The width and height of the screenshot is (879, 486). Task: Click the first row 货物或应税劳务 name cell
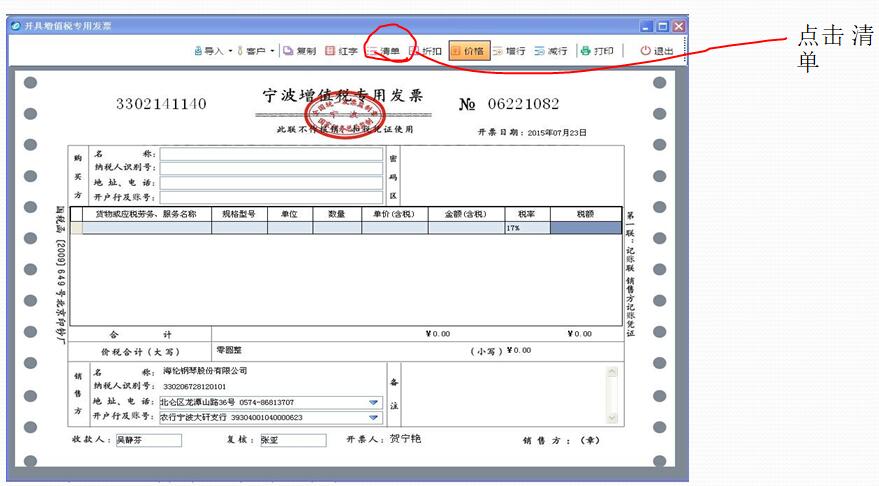click(145, 228)
